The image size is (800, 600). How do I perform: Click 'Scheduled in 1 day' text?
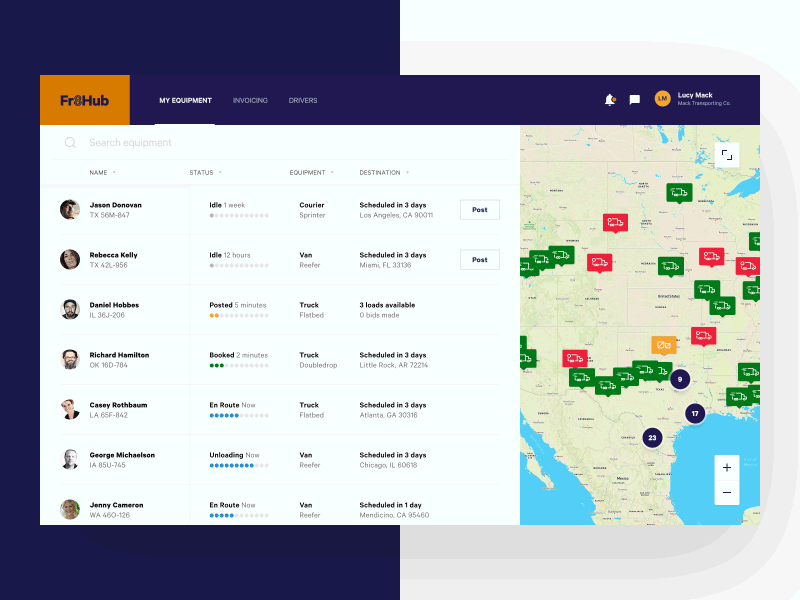click(x=390, y=505)
